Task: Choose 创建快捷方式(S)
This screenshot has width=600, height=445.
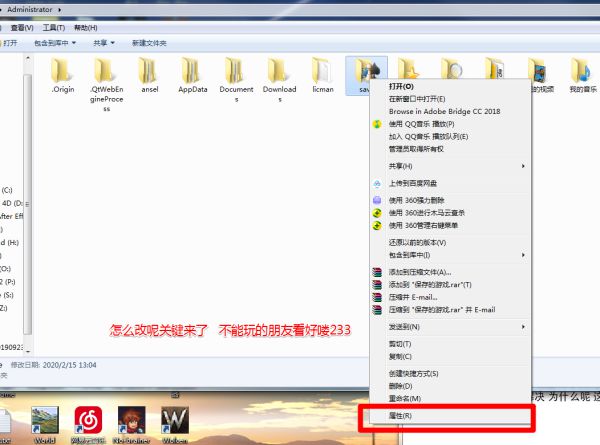Action: point(413,373)
